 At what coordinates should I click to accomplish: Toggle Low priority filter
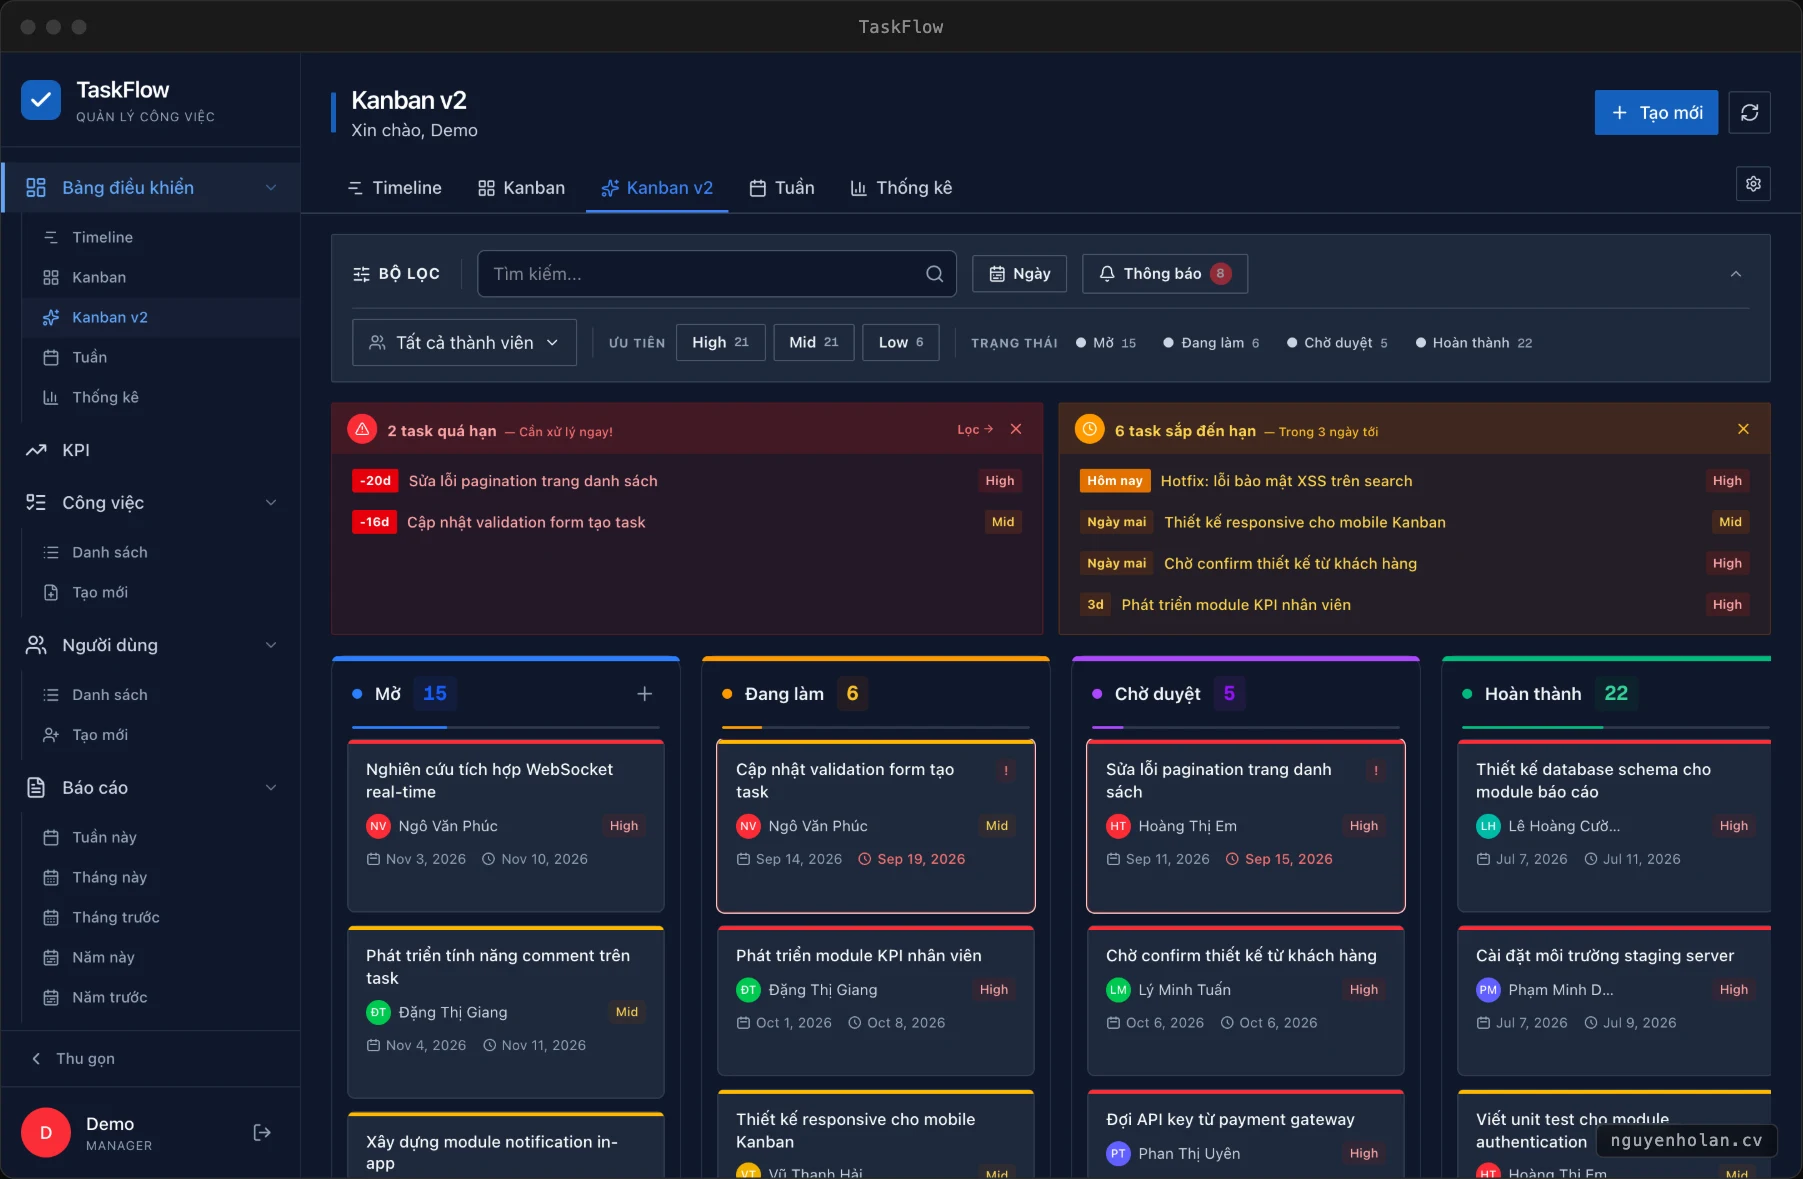point(900,342)
